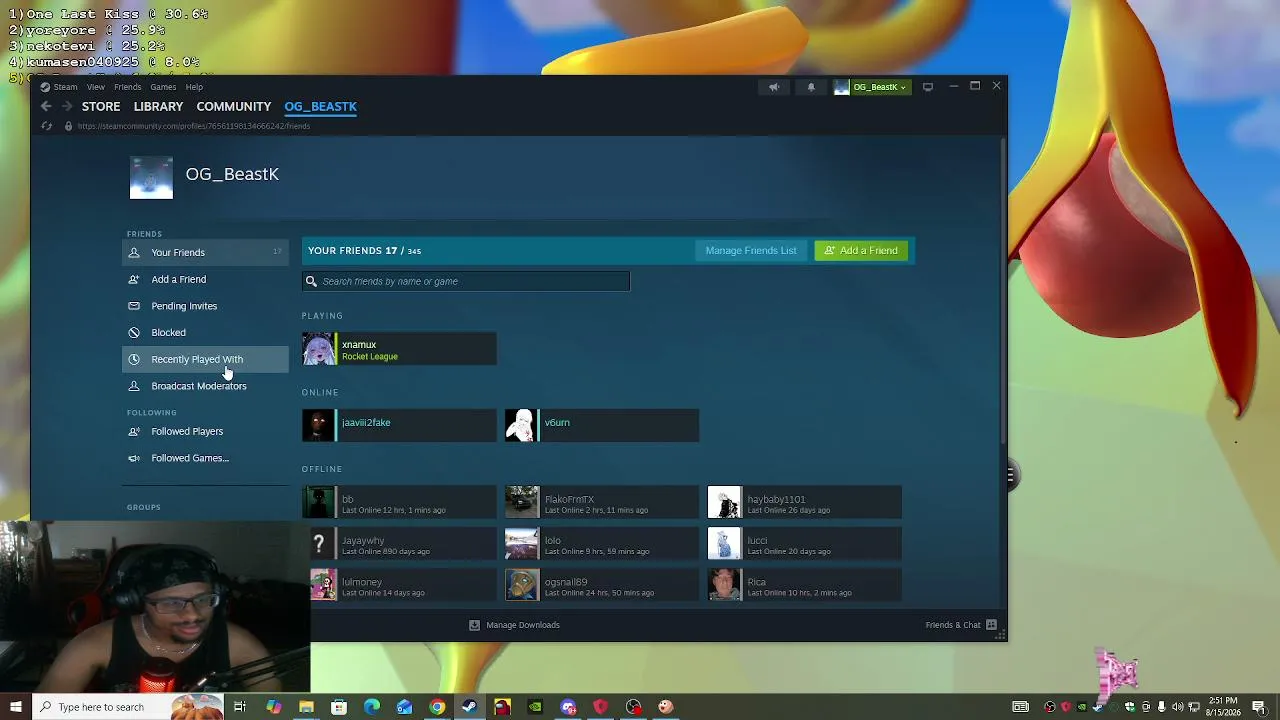Open Rica friend card
The image size is (1280, 720).
click(805, 585)
